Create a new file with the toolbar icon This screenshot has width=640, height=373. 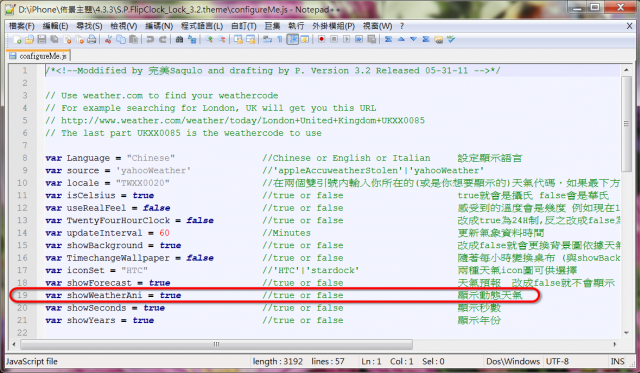(x=17, y=40)
